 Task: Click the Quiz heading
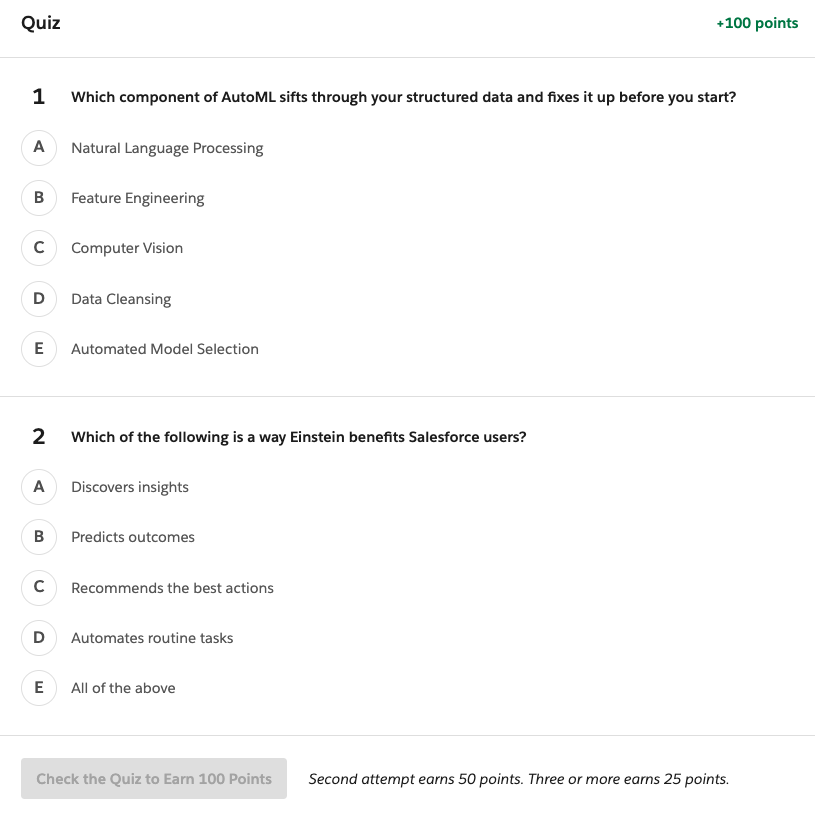pos(41,22)
